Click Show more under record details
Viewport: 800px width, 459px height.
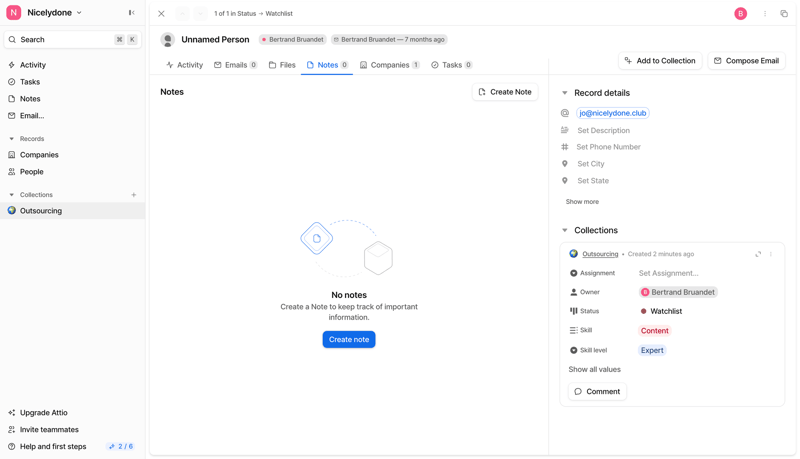click(582, 201)
